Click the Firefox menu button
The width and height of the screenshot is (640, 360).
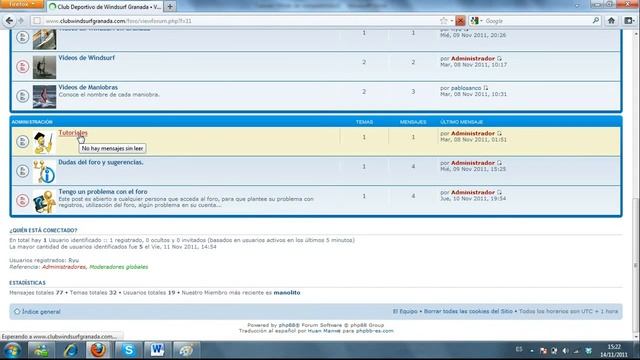click(22, 4)
